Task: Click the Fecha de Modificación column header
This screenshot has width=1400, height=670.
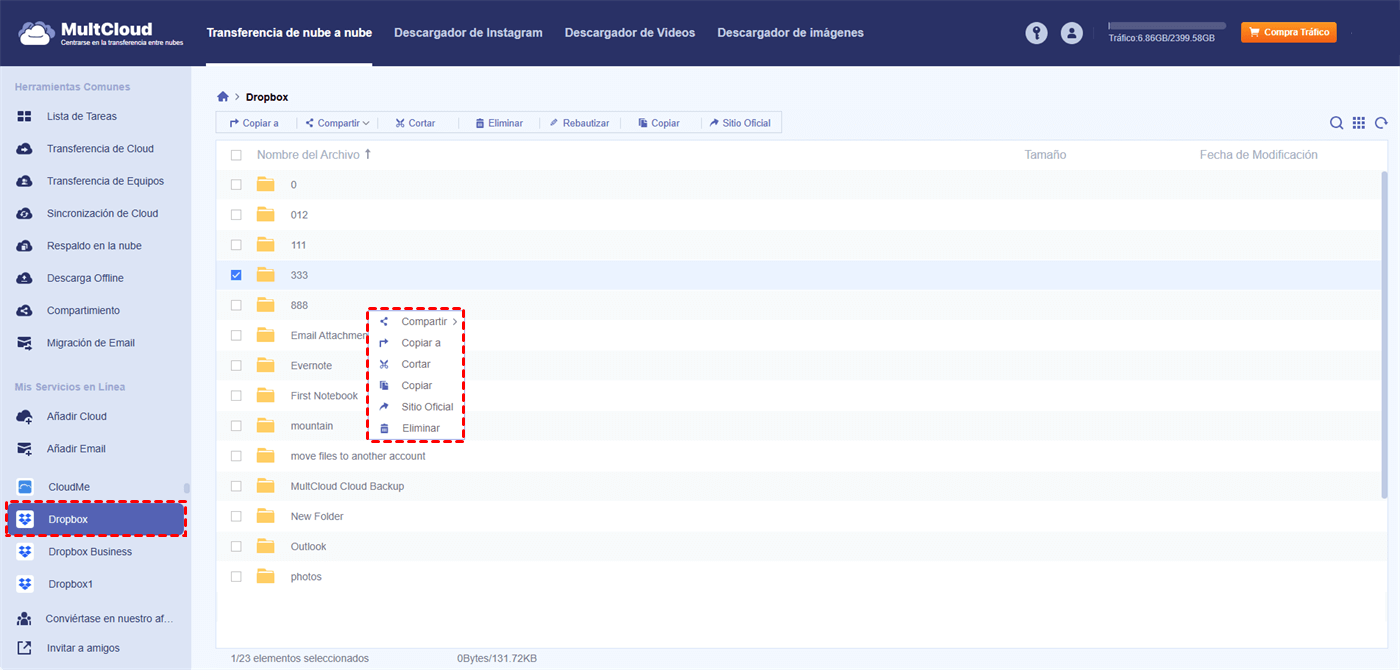Action: tap(1259, 155)
